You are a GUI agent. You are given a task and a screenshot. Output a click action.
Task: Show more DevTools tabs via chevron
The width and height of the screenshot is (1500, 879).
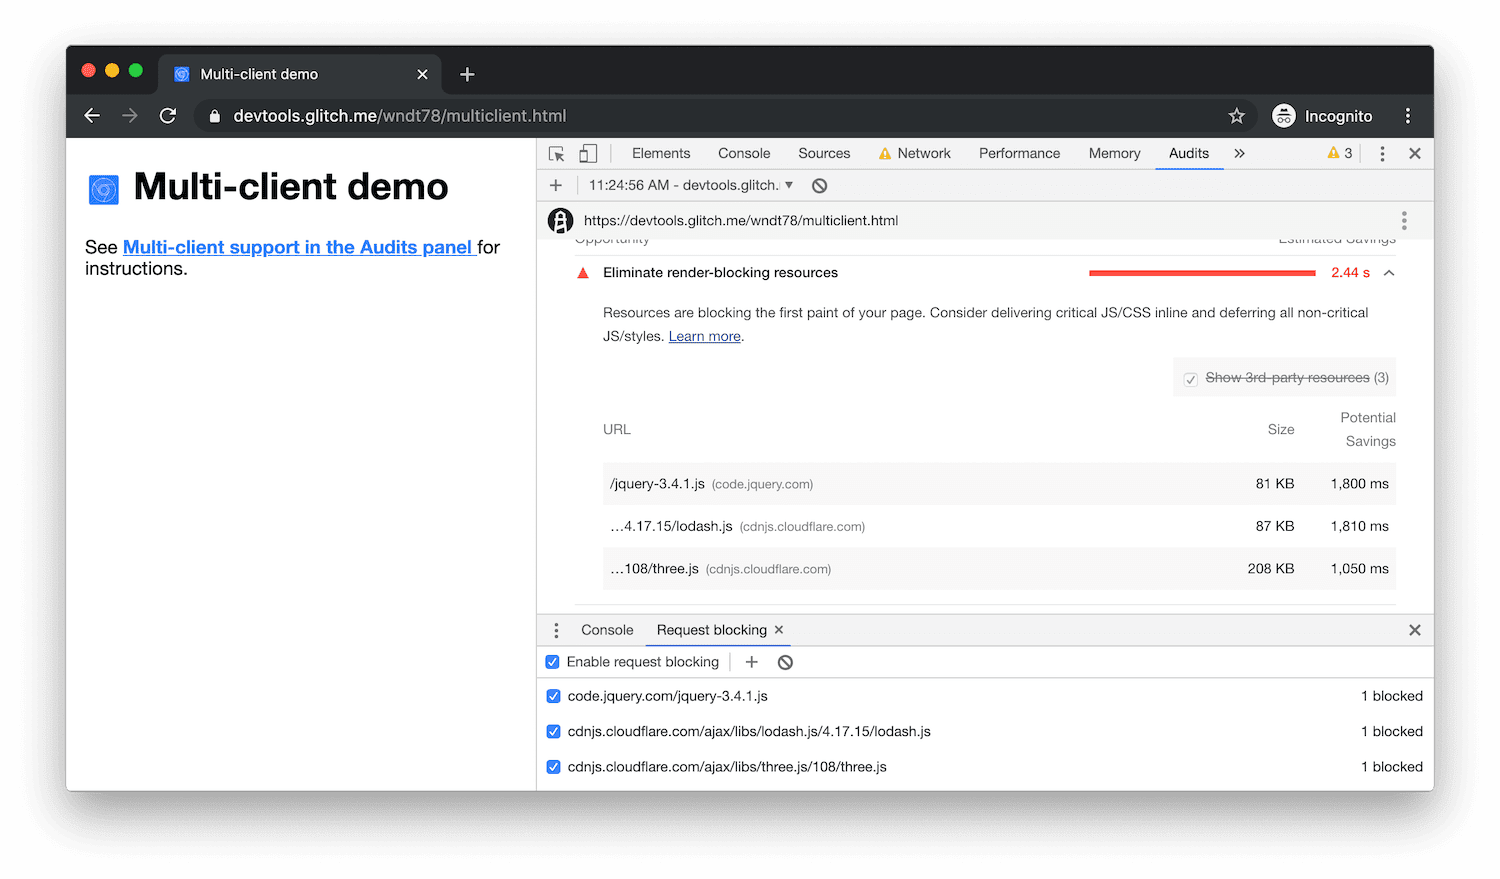click(x=1239, y=154)
